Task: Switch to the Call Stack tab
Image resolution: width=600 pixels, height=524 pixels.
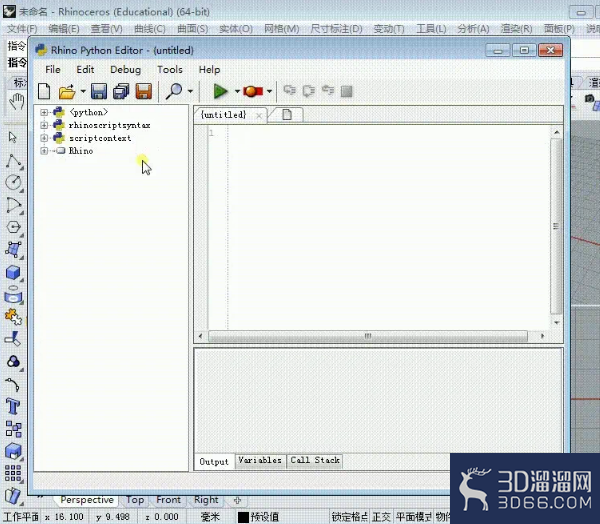Action: [315, 460]
